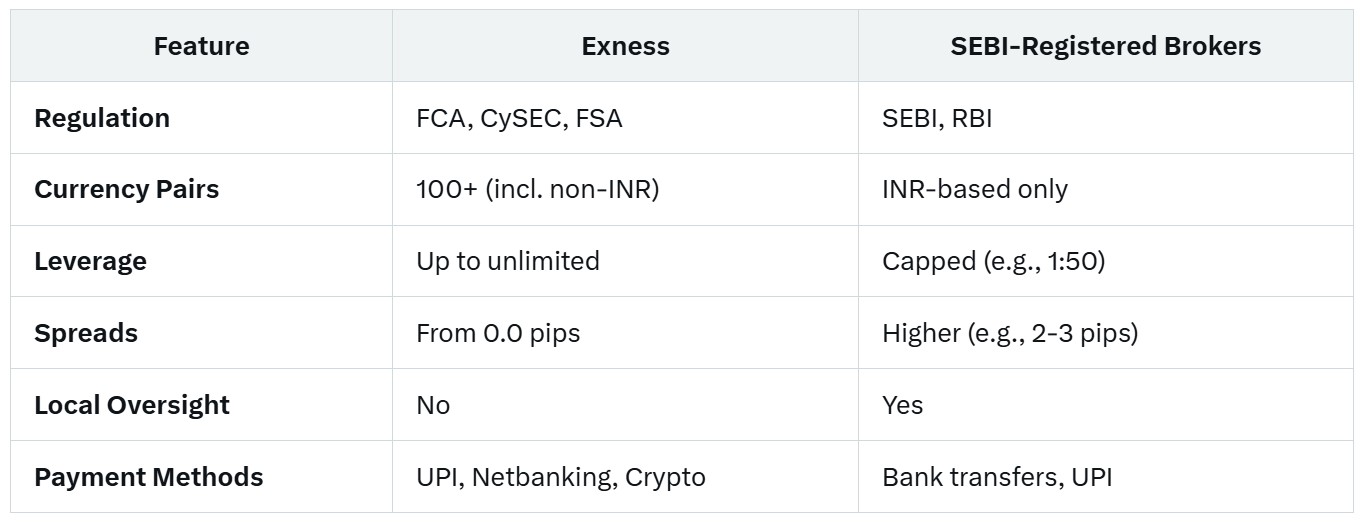The height and width of the screenshot is (530, 1364).
Task: Select the Payment Methods row label
Action: click(x=149, y=477)
